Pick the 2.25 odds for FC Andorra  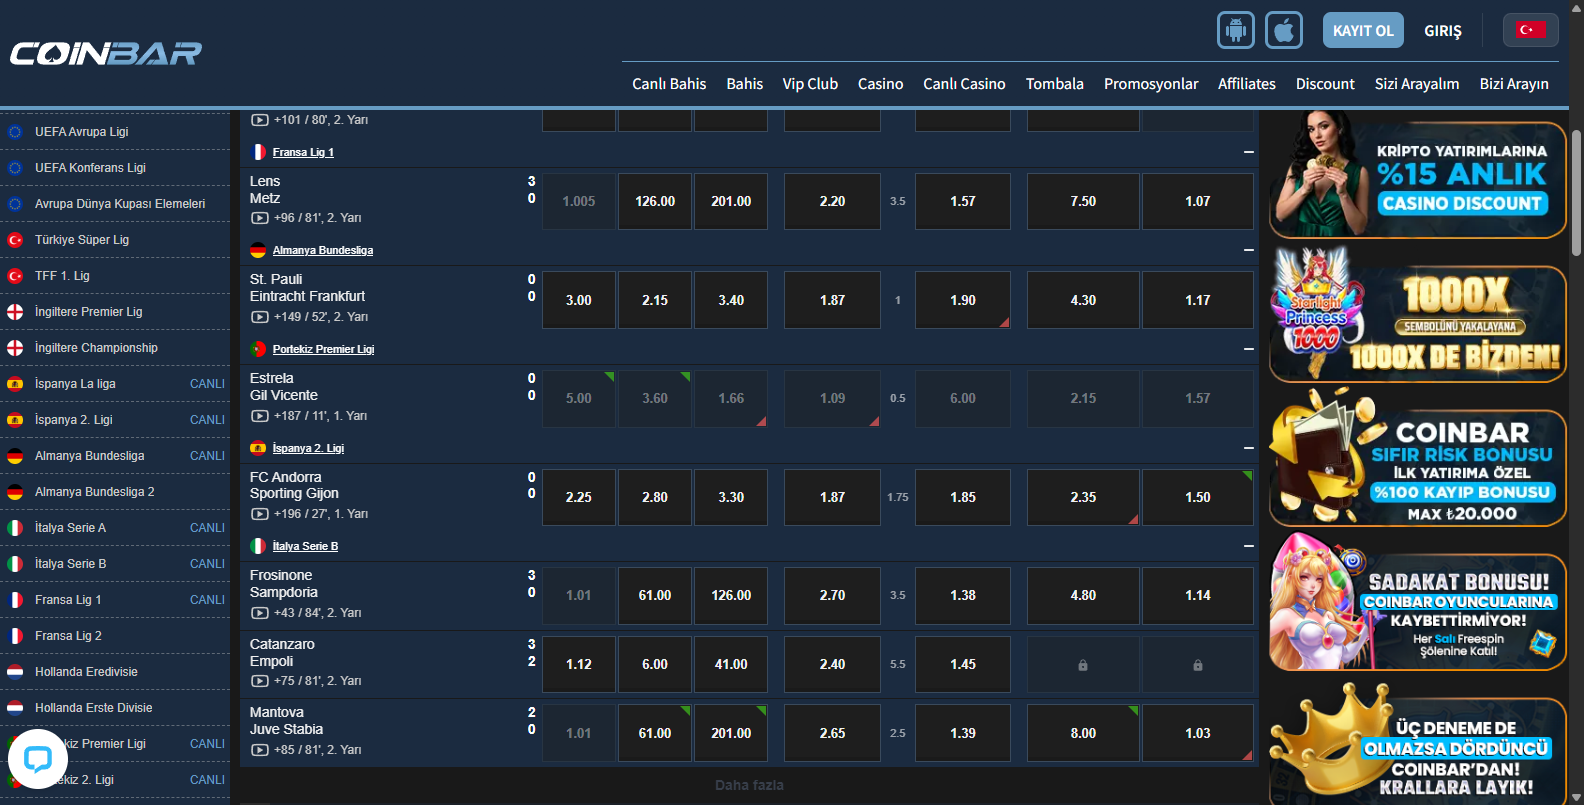578,497
